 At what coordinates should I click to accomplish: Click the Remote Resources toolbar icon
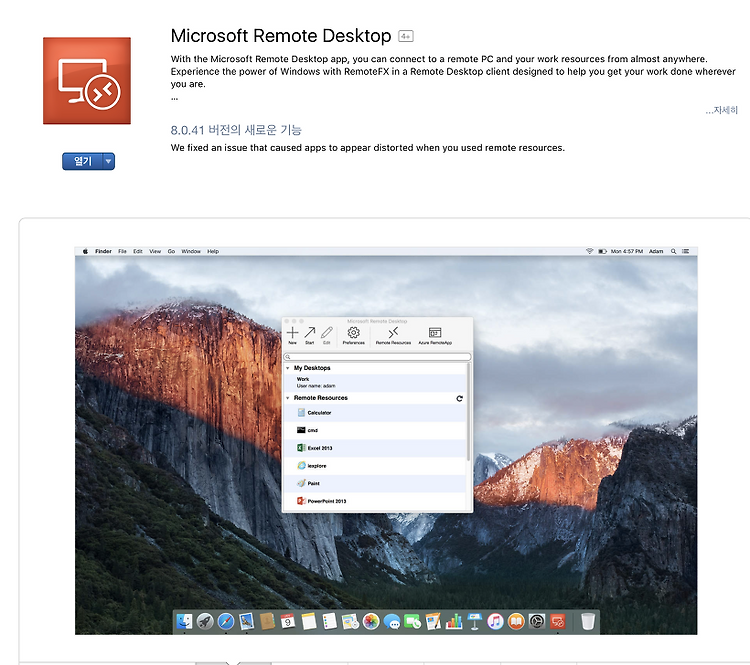393,335
